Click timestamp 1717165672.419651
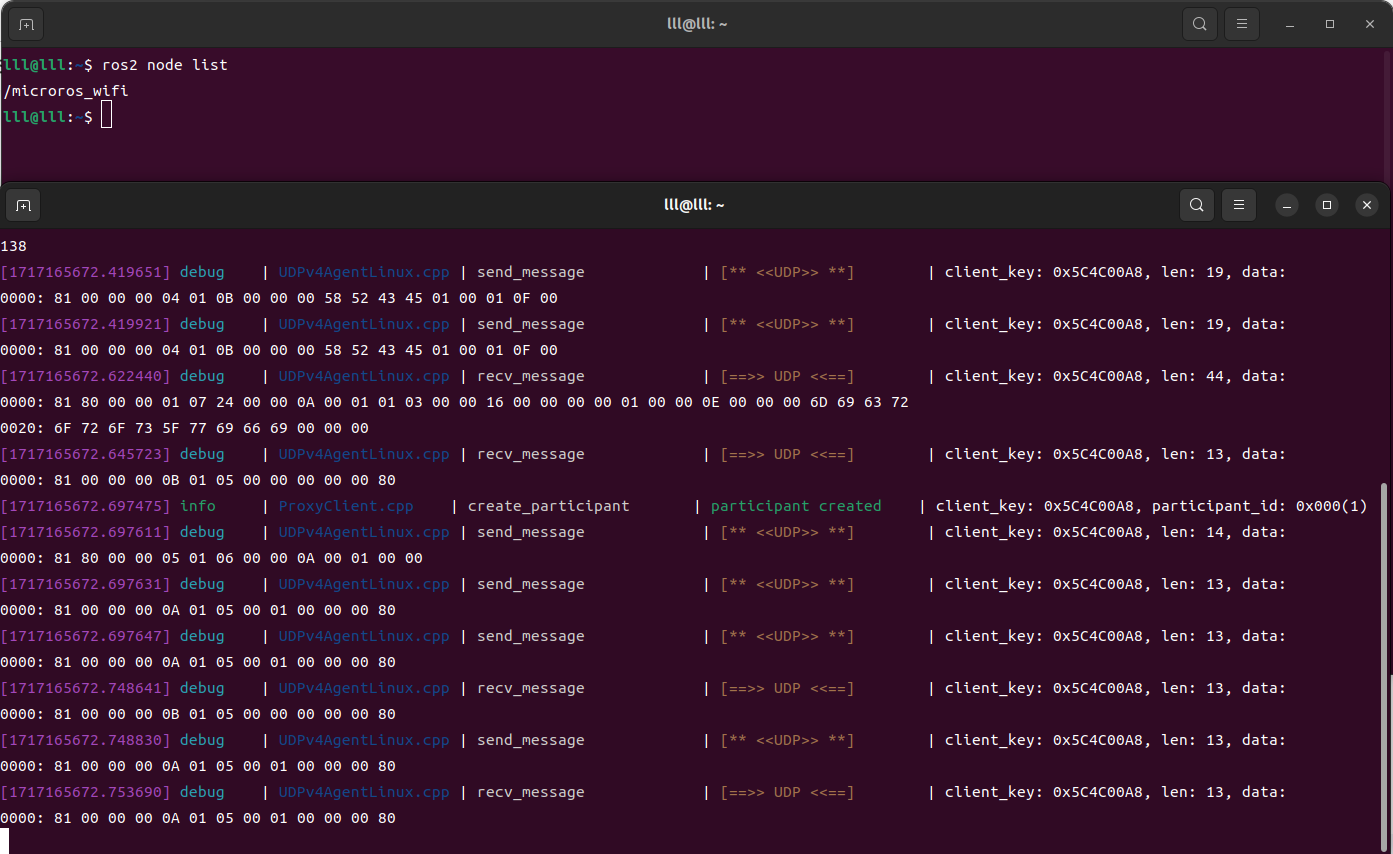 point(86,272)
